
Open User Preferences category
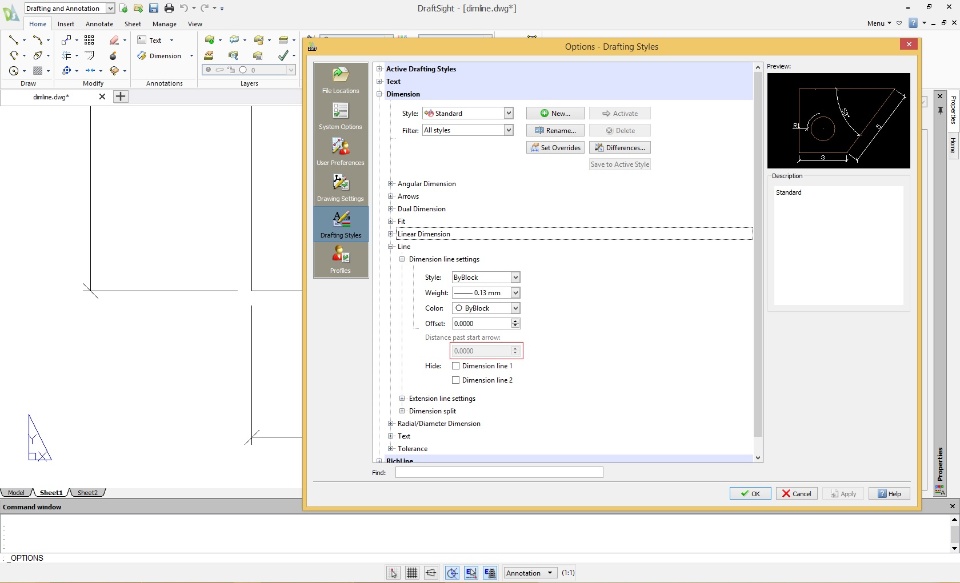tap(340, 151)
